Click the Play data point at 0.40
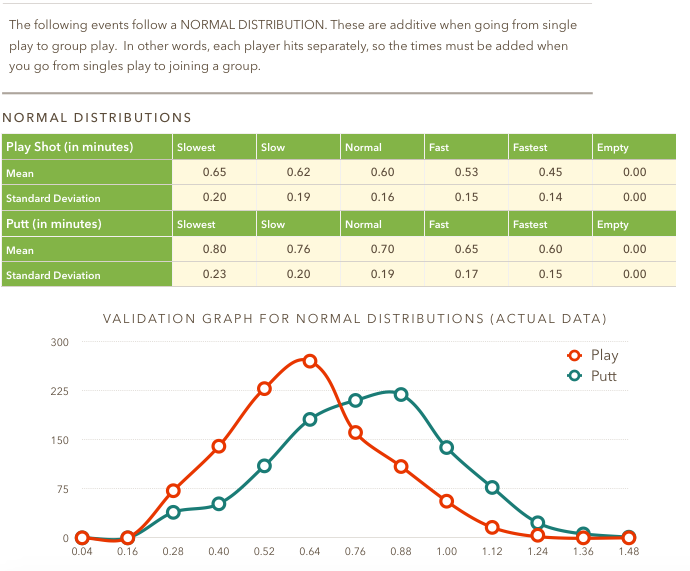 [x=219, y=446]
